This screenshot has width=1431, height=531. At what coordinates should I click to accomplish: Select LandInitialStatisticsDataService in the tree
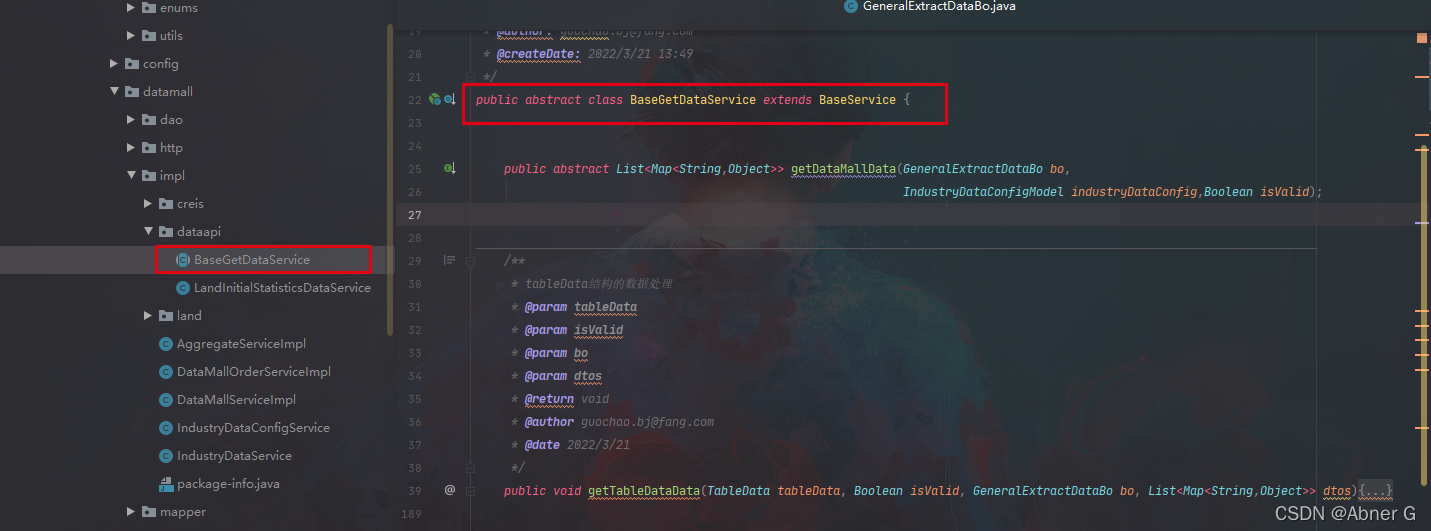click(x=282, y=288)
